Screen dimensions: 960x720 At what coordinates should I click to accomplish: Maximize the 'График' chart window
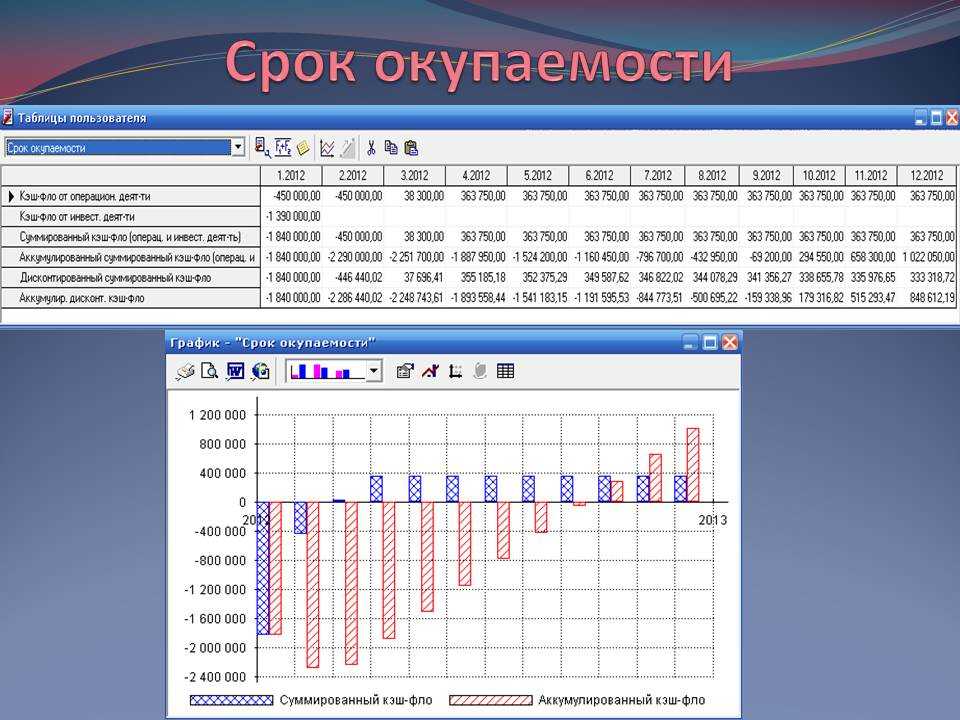click(x=710, y=342)
